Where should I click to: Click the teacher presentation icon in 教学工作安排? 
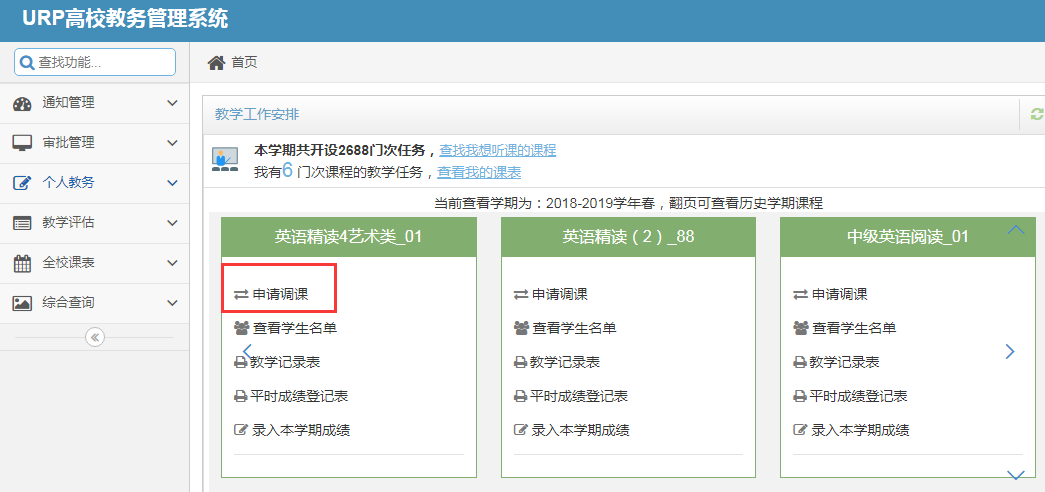click(225, 161)
